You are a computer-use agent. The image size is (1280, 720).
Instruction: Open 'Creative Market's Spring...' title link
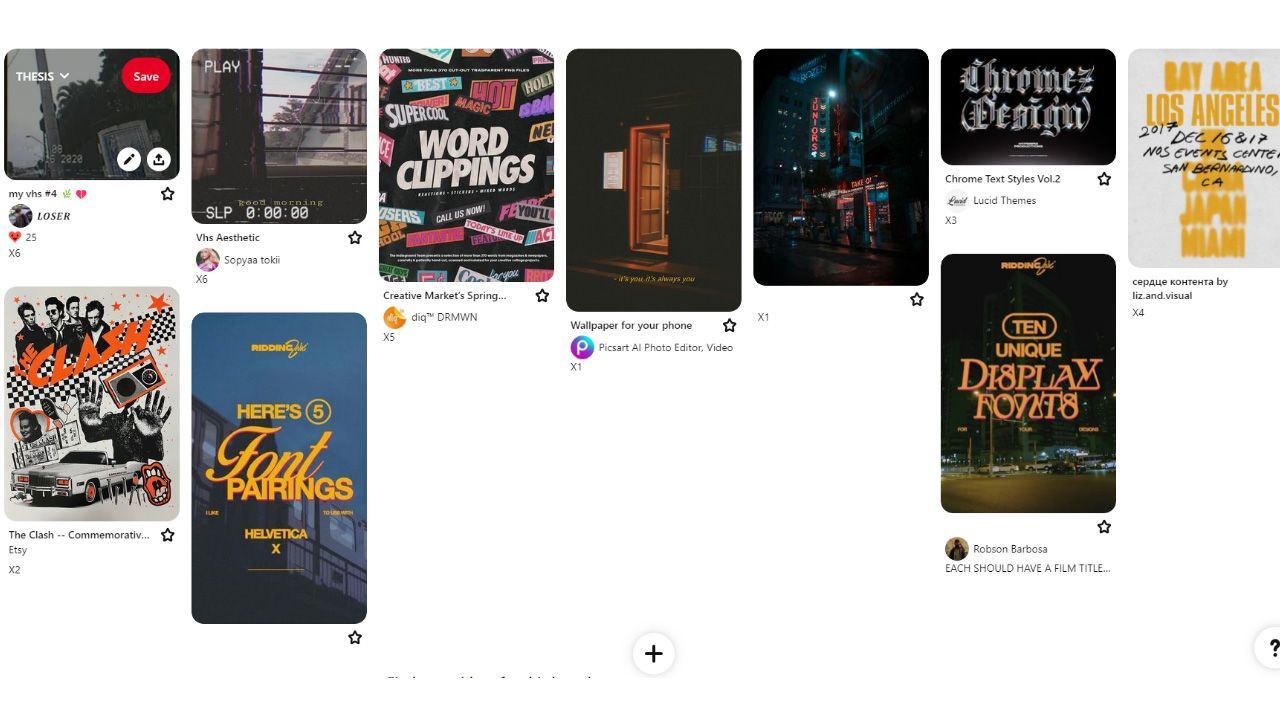coord(445,296)
